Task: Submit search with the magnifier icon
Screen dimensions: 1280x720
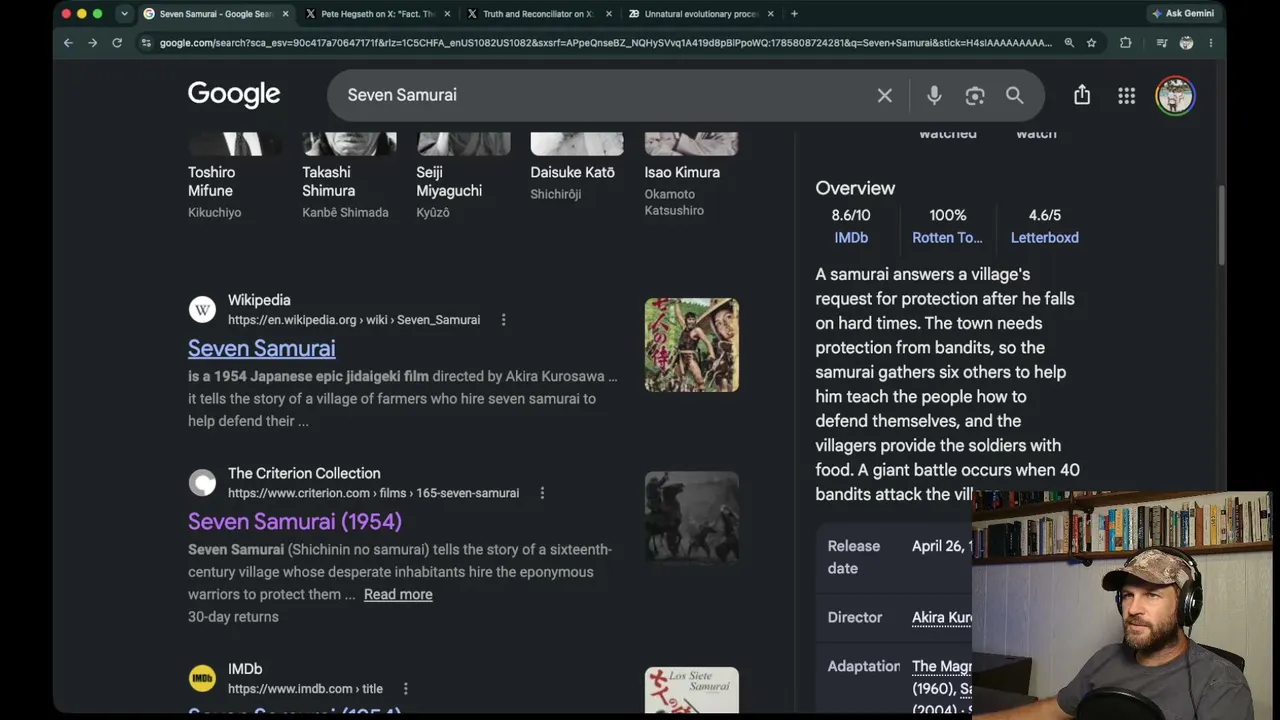Action: click(1015, 95)
